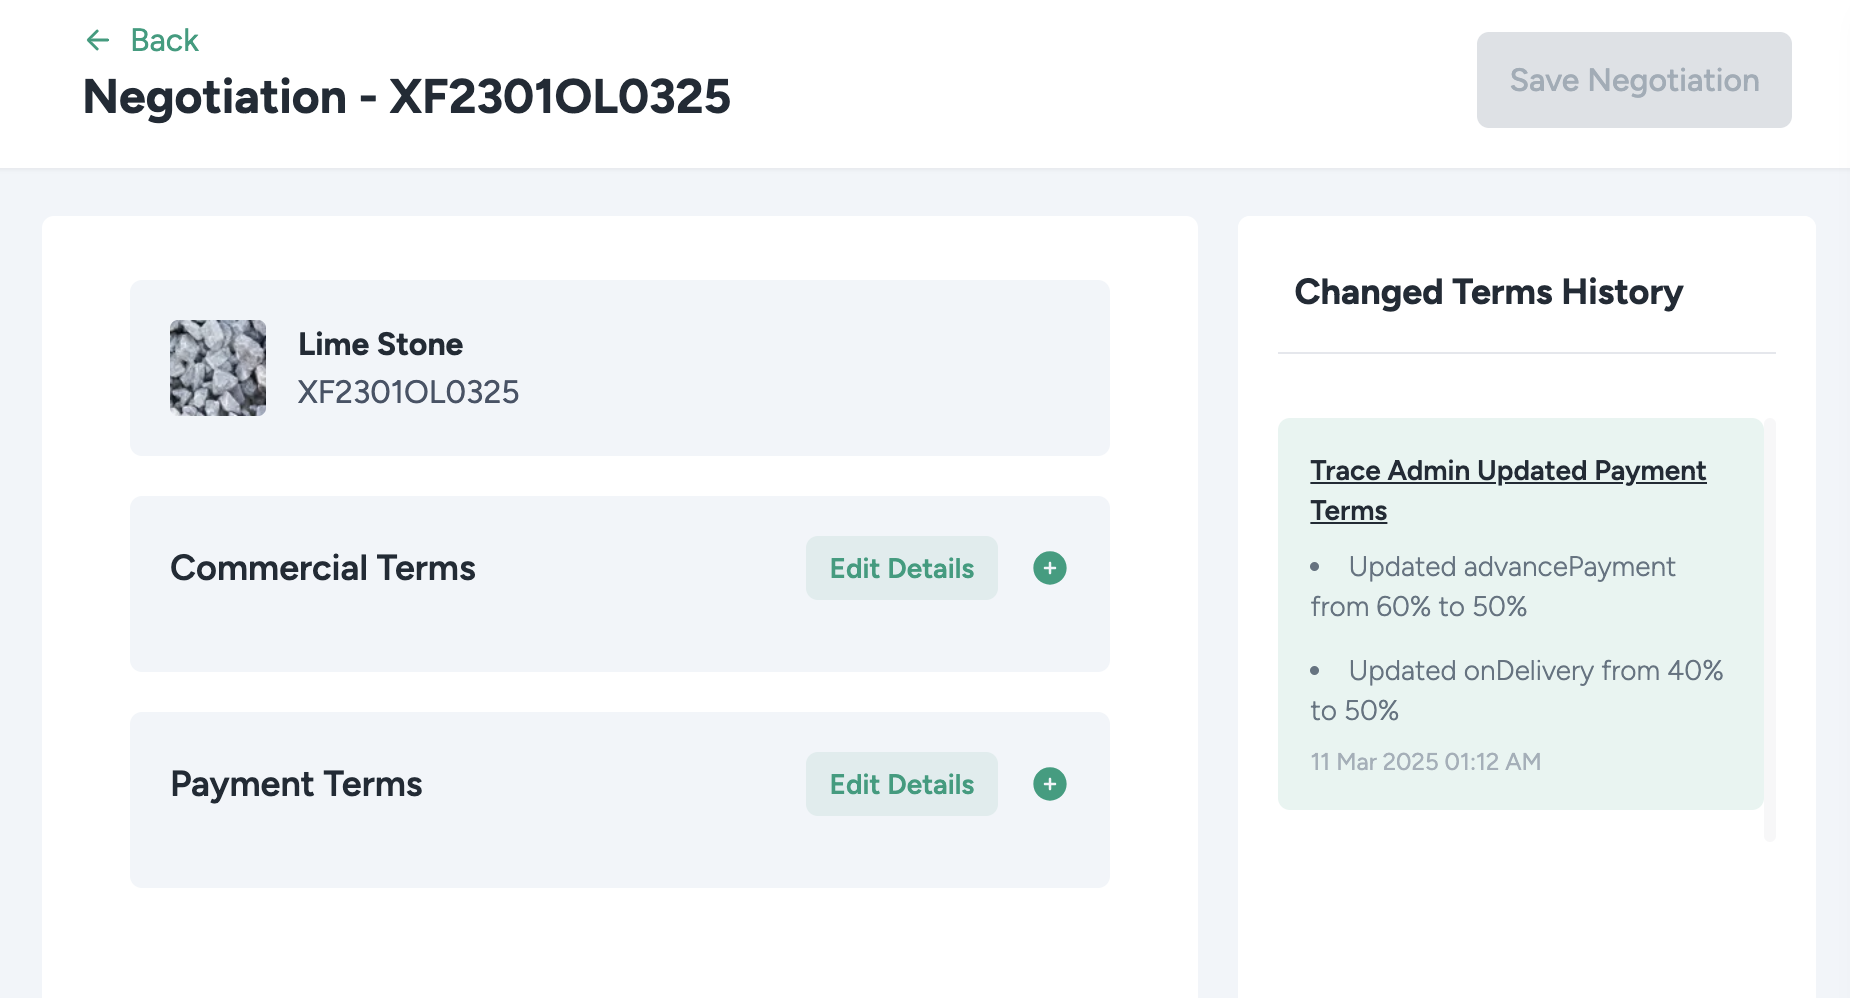This screenshot has height=998, width=1850.
Task: Click the Back link text
Action: (165, 40)
